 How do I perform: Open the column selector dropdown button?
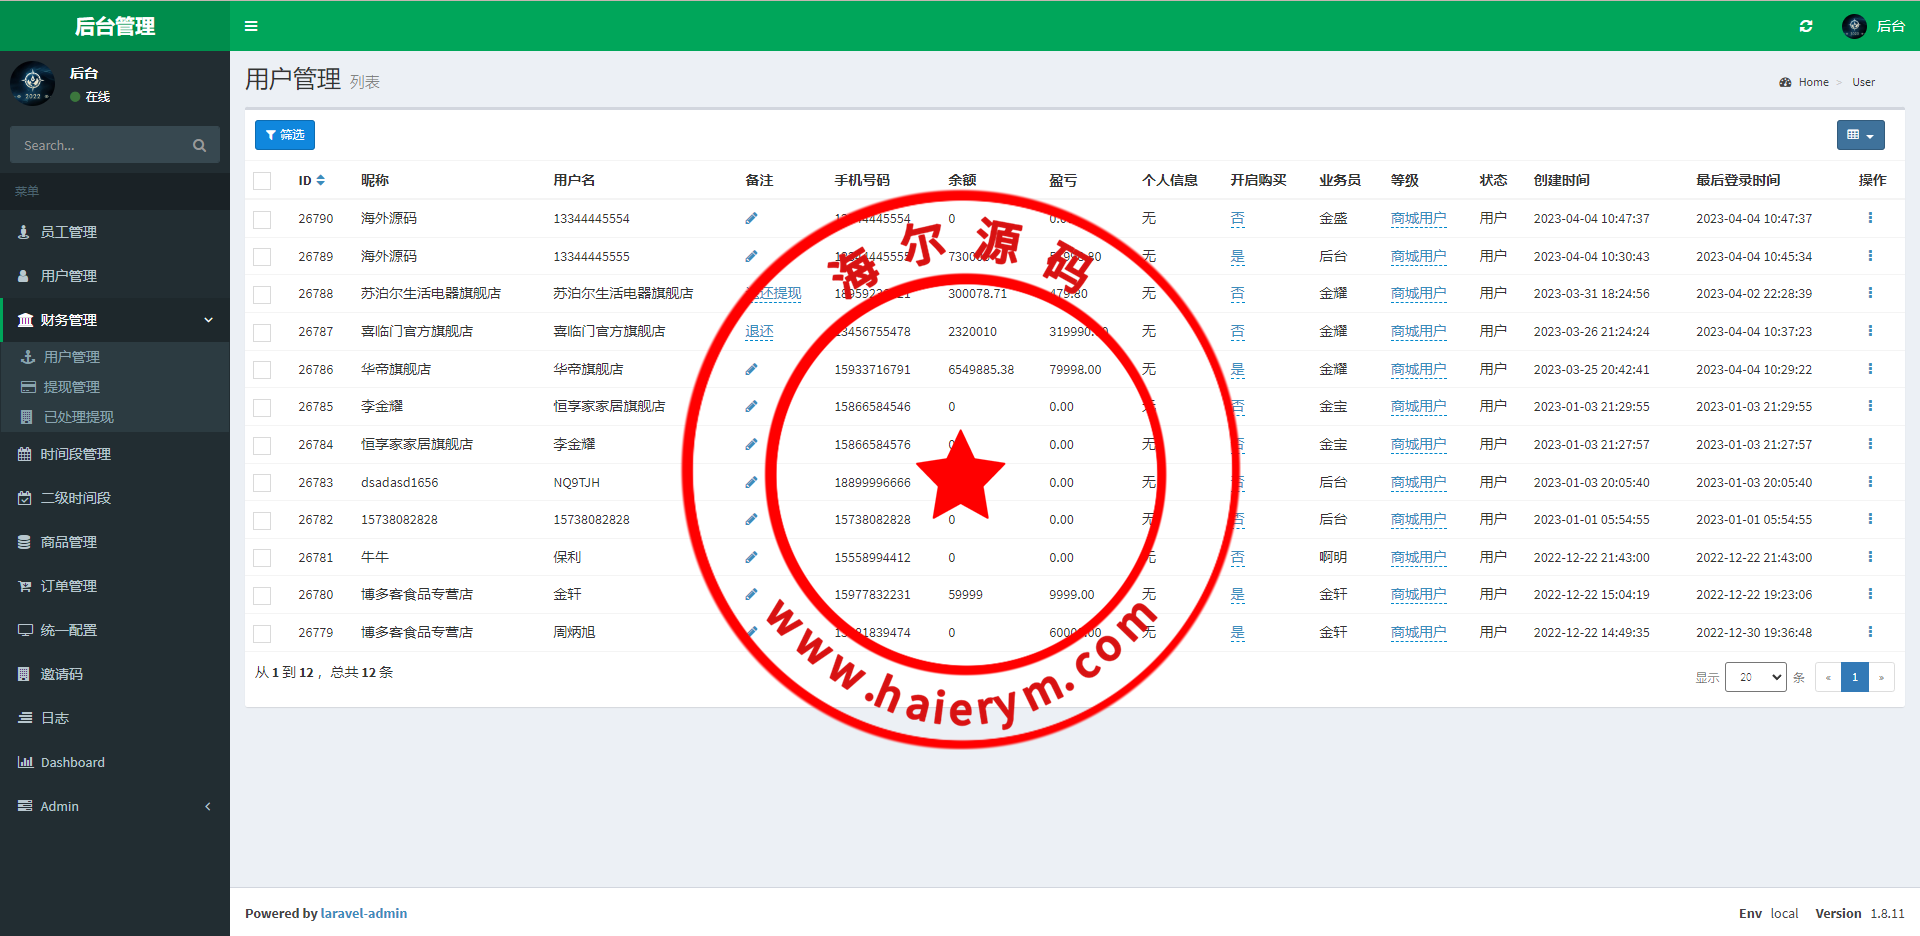[1860, 135]
